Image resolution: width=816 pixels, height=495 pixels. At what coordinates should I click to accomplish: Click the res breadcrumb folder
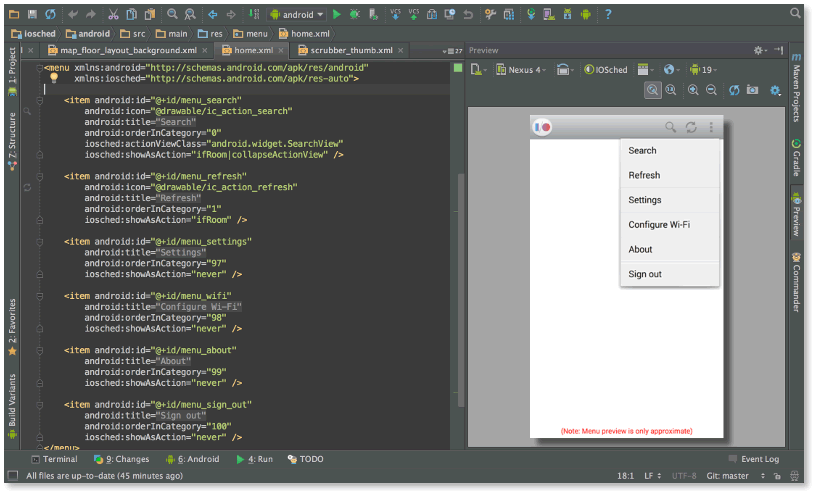point(210,34)
